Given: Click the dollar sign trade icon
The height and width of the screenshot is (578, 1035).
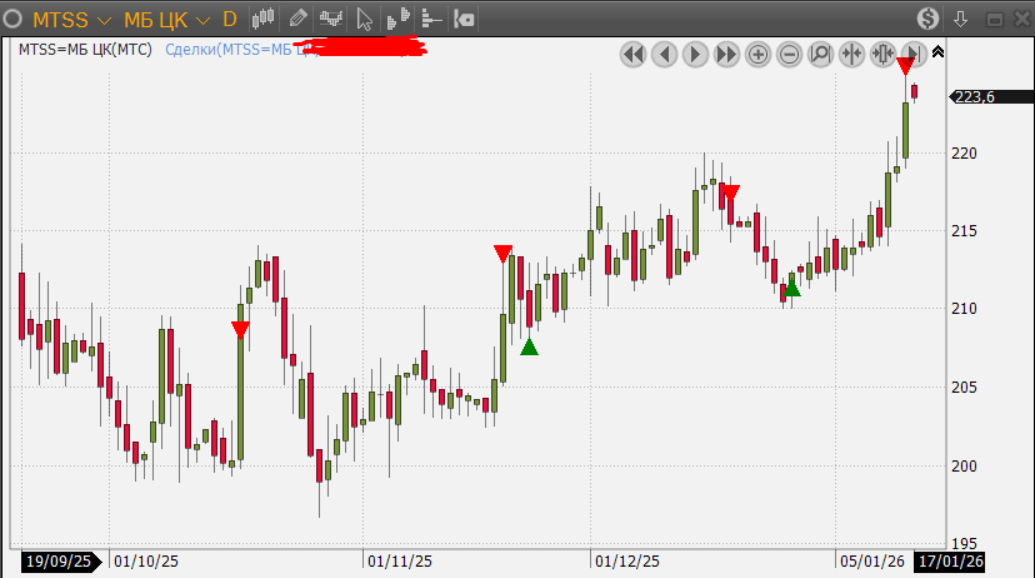Looking at the screenshot, I should [928, 18].
